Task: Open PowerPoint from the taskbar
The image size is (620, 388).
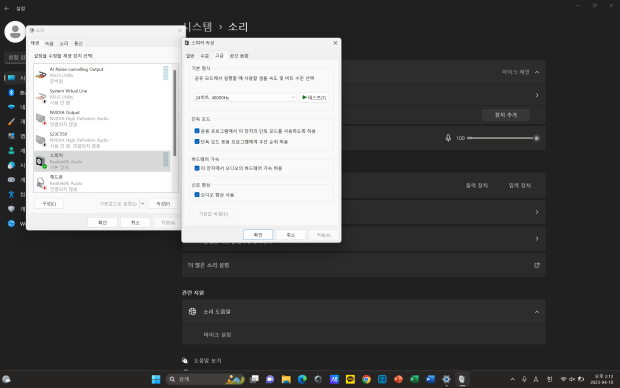Action: [398, 379]
